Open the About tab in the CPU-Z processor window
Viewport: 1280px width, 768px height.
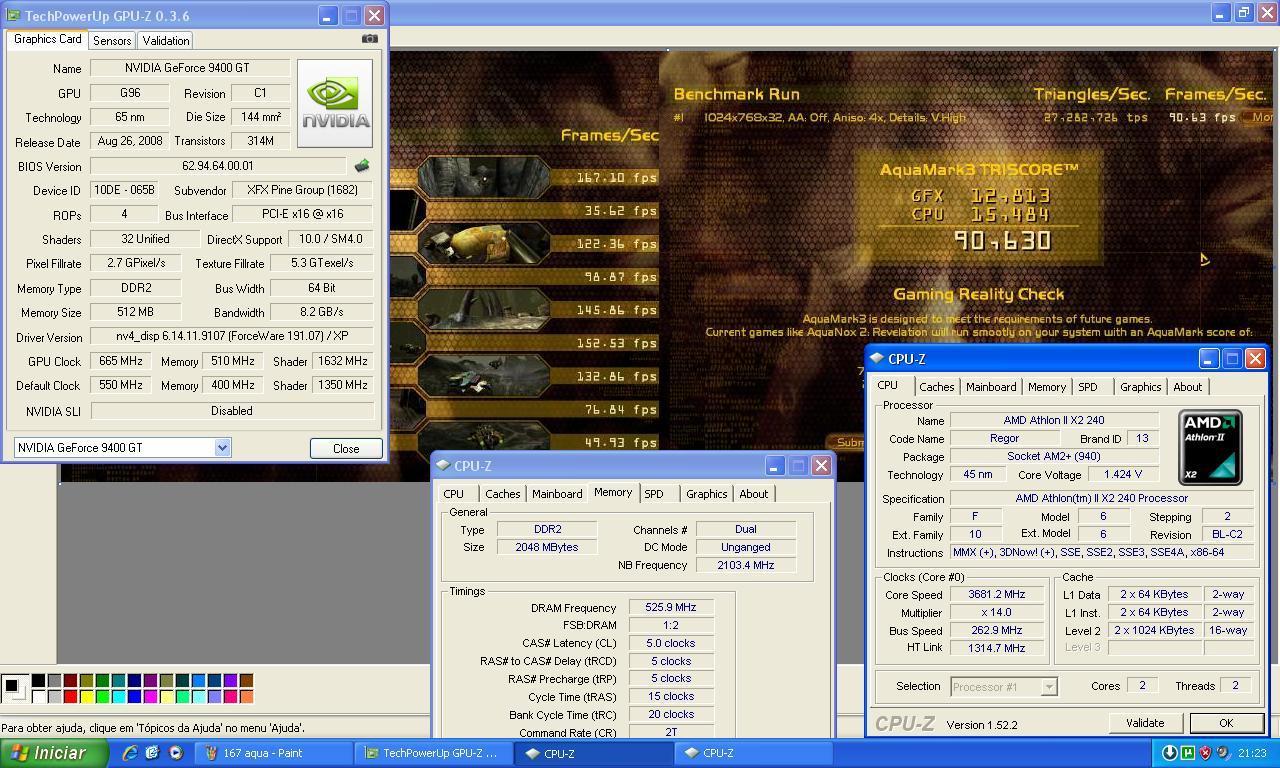pos(1188,387)
